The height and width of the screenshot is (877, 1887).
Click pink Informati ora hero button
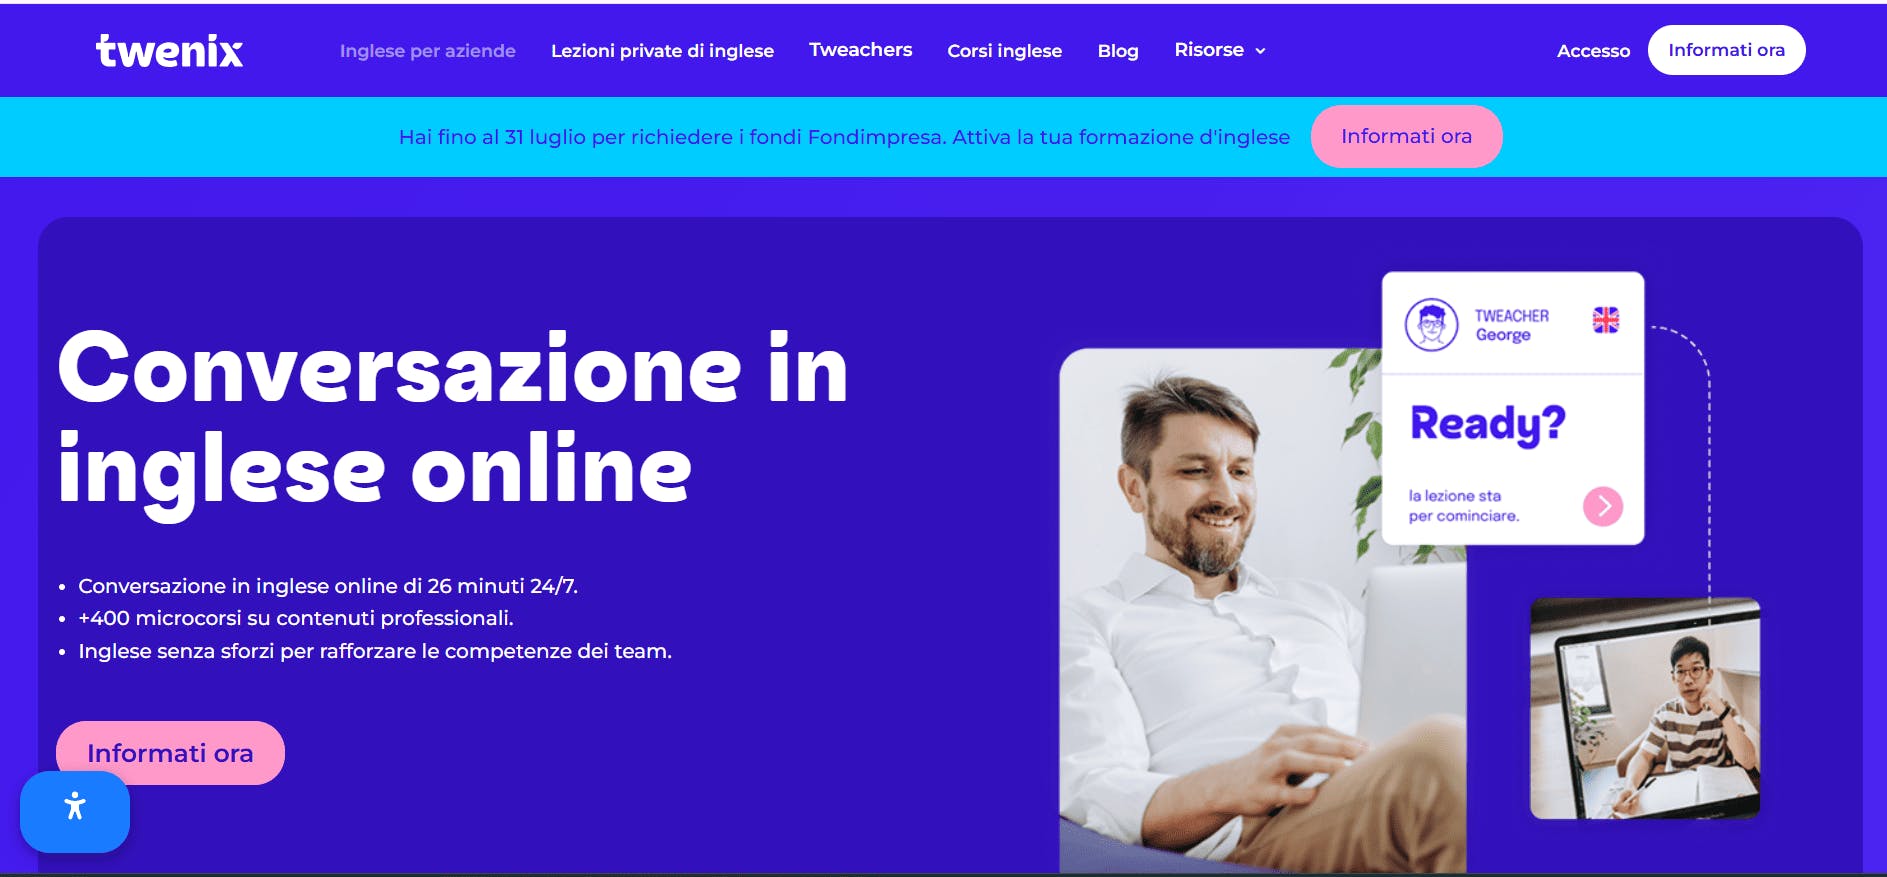coord(170,753)
